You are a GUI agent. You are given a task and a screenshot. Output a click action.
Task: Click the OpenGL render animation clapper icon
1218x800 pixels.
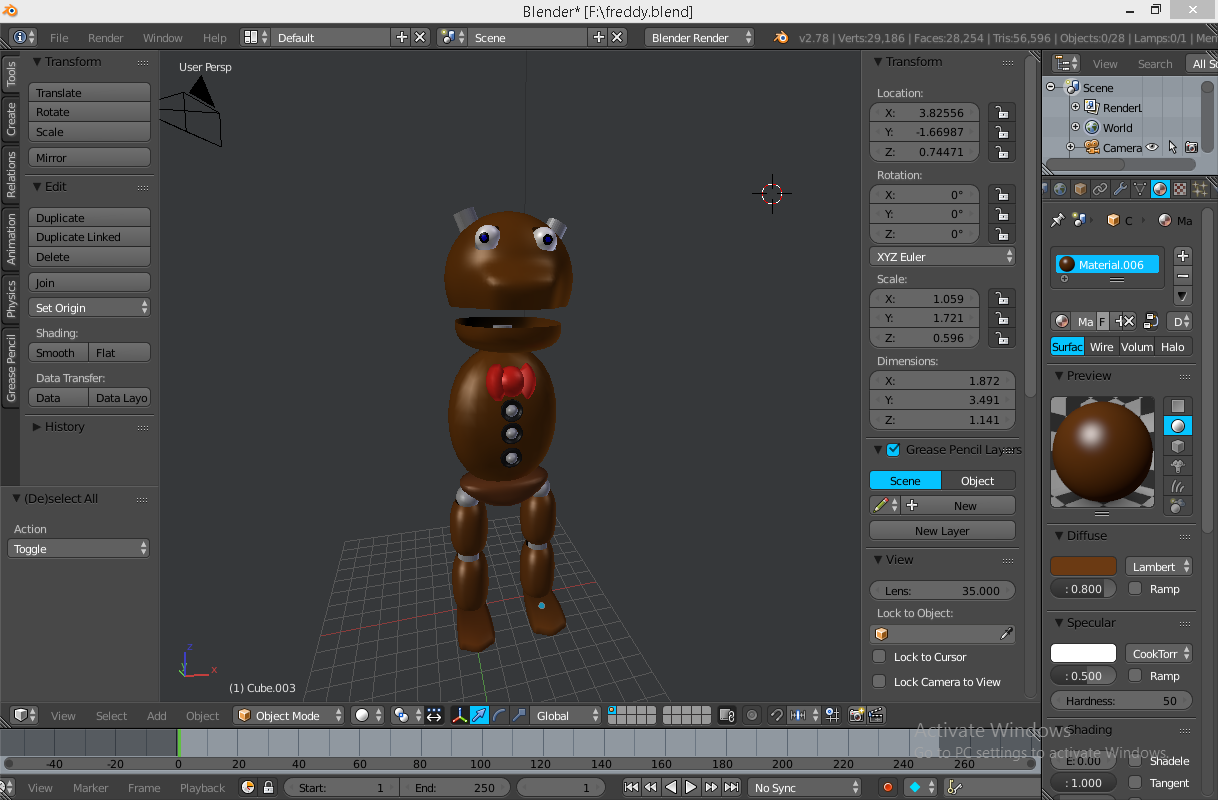coord(876,715)
